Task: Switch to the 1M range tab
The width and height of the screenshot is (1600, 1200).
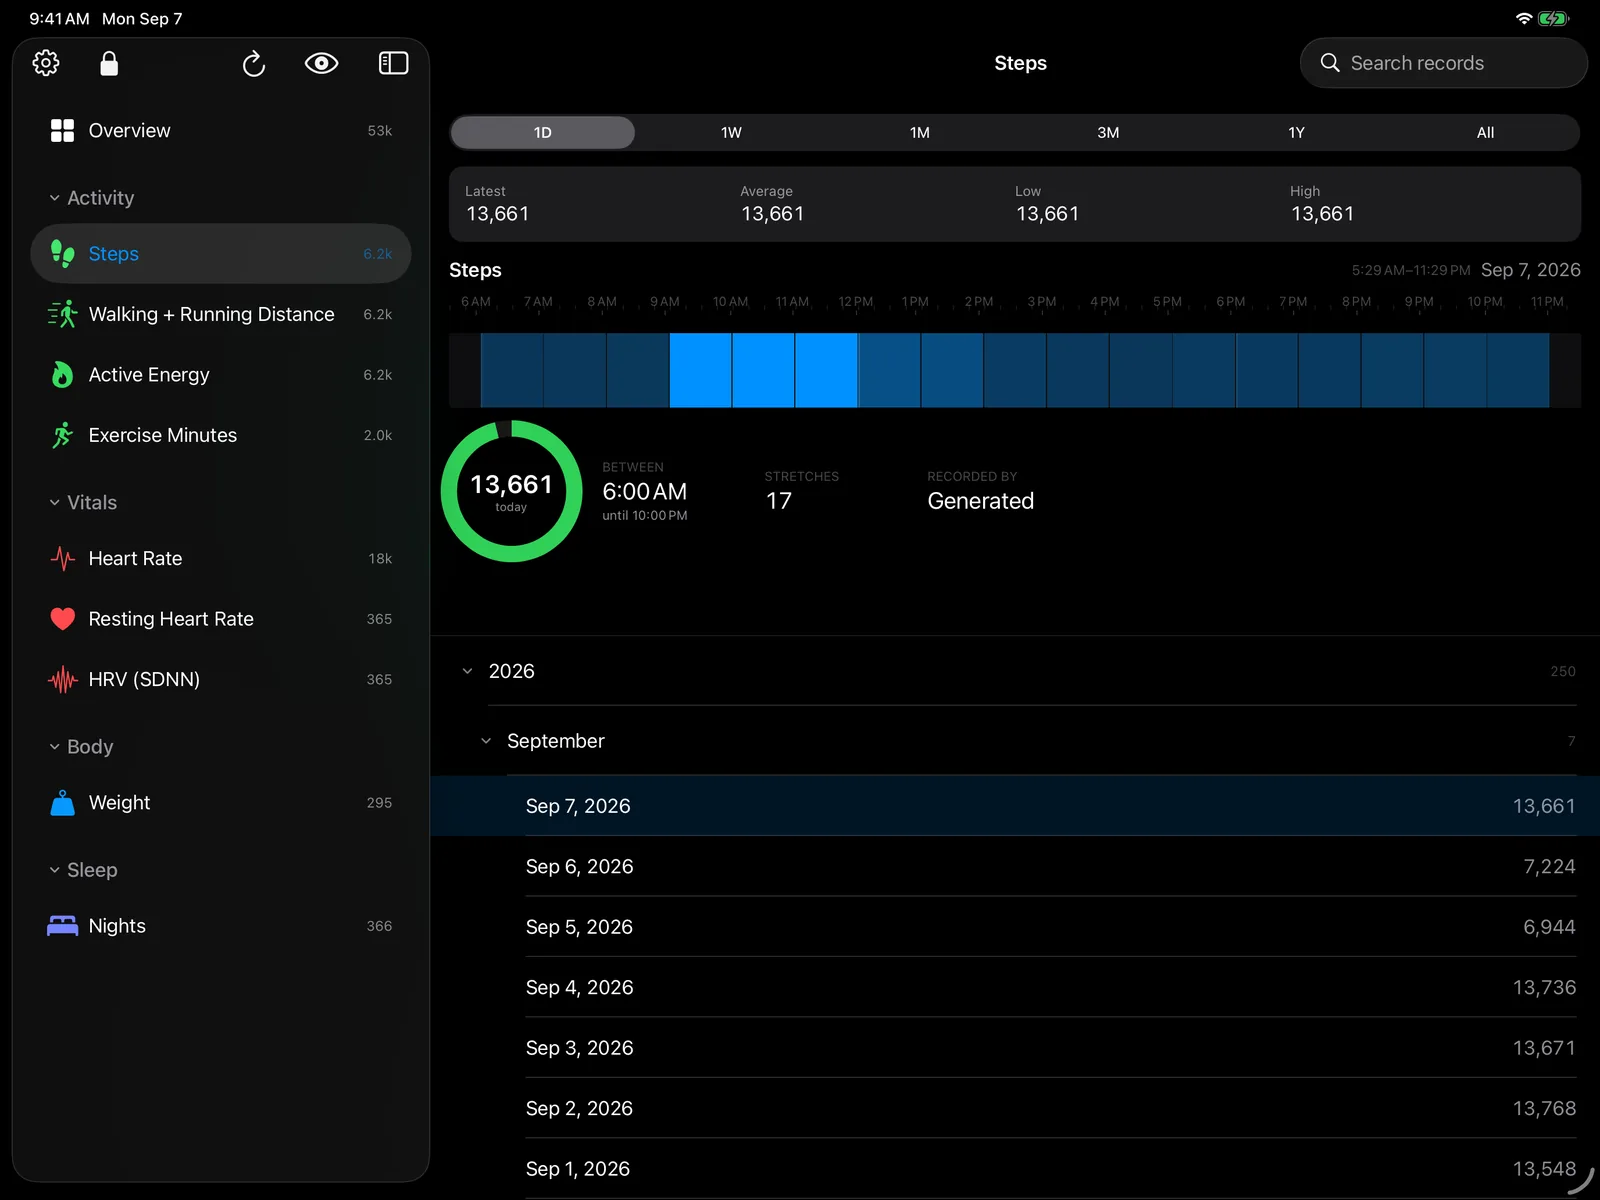Action: pos(920,132)
